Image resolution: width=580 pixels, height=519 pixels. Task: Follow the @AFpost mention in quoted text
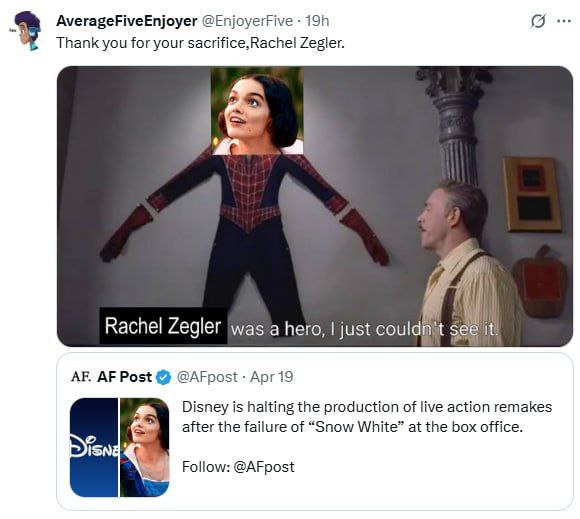tap(264, 467)
